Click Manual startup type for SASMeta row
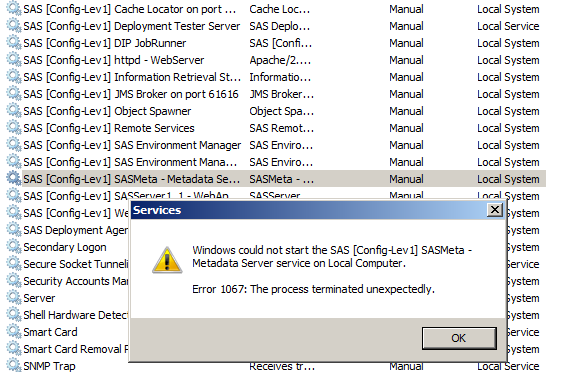 (x=406, y=179)
